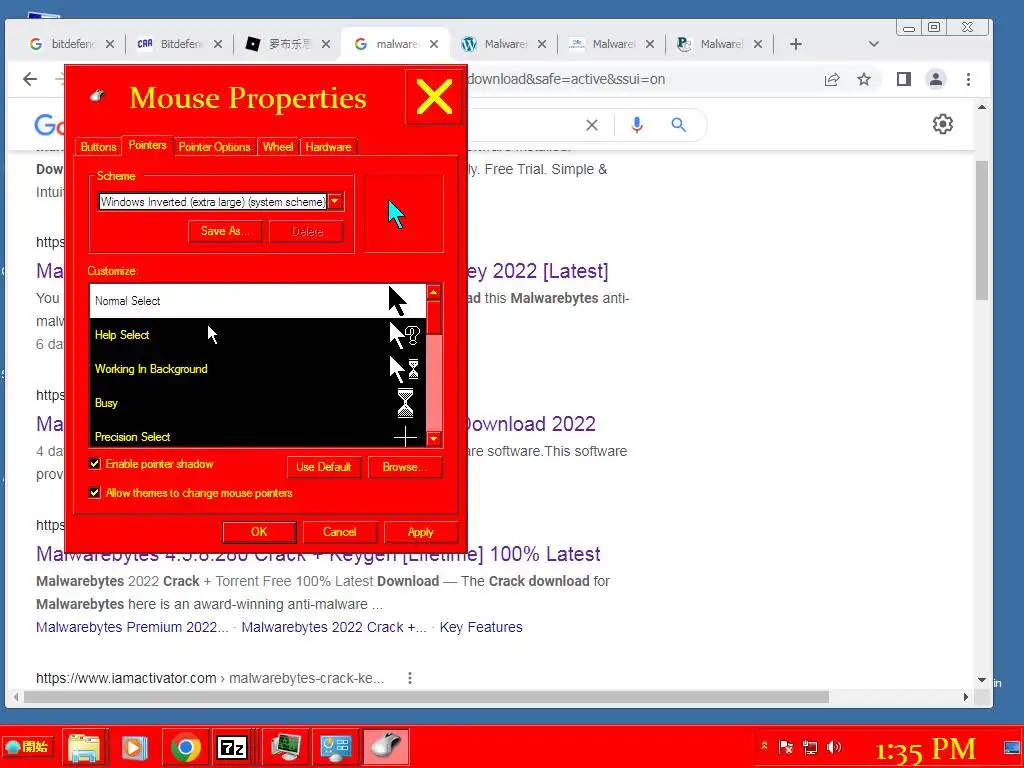Viewport: 1024px width, 768px height.
Task: Close the first bitdefender tab
Action: (x=110, y=44)
